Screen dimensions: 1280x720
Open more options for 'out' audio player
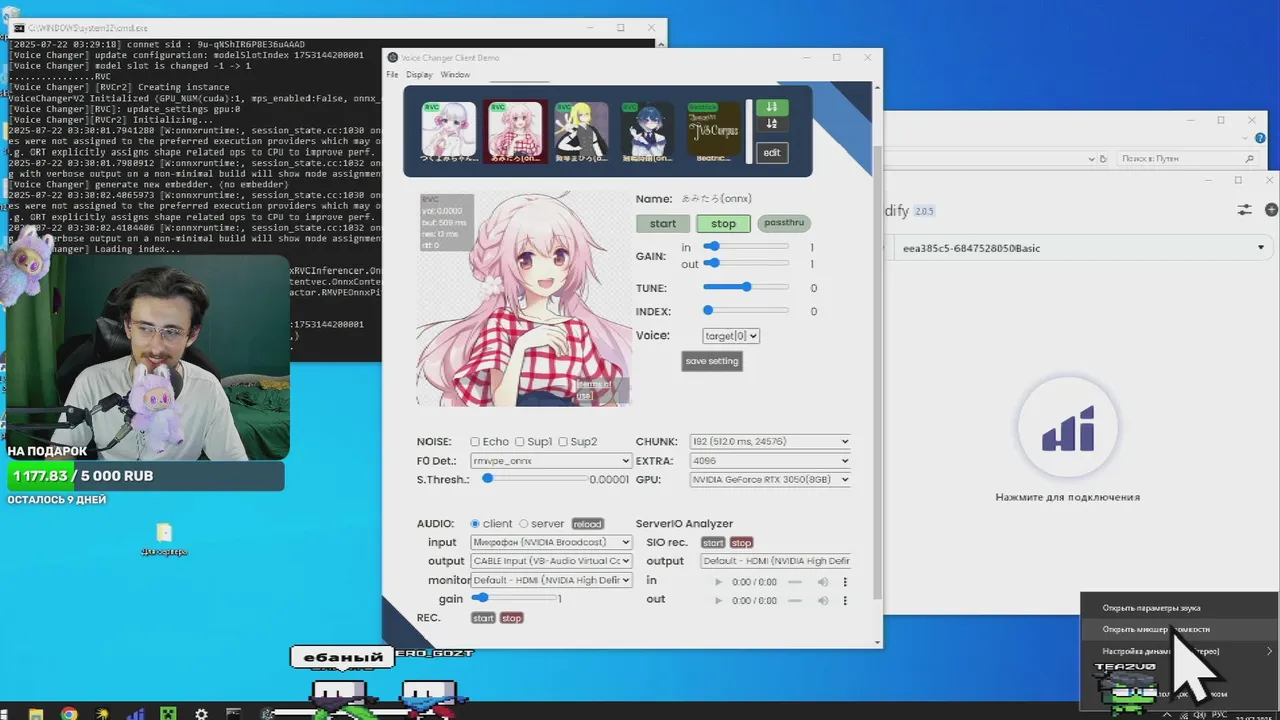845,600
